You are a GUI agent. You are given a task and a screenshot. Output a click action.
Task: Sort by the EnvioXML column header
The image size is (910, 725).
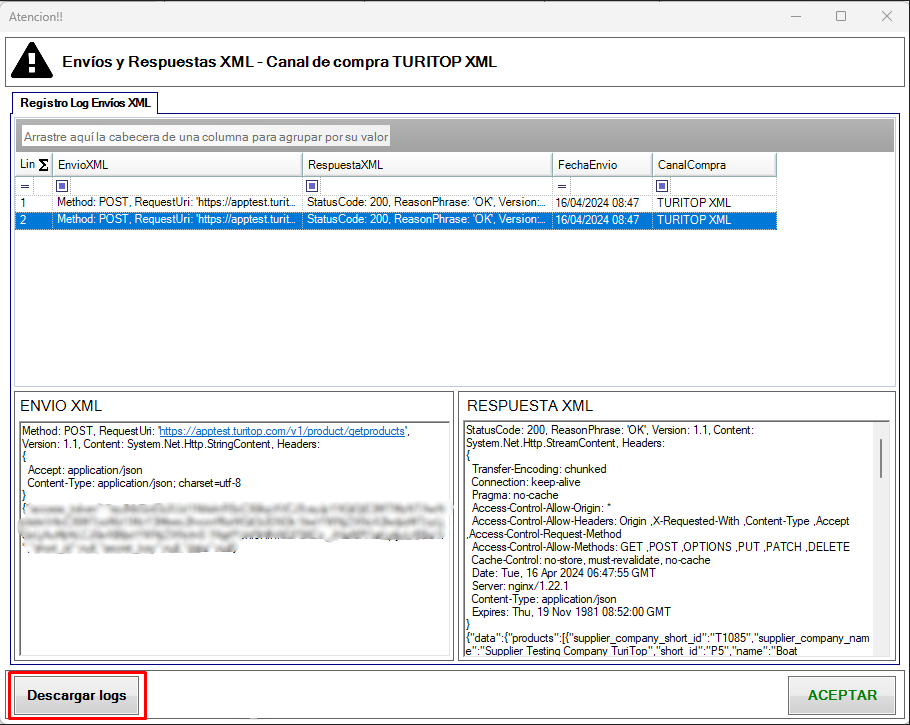tap(178, 165)
